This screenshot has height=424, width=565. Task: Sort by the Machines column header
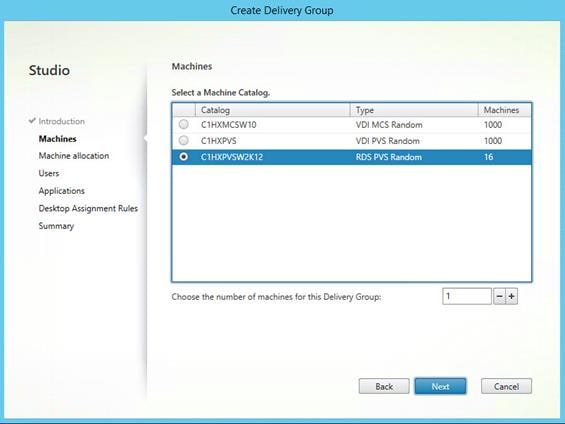pyautogui.click(x=504, y=110)
